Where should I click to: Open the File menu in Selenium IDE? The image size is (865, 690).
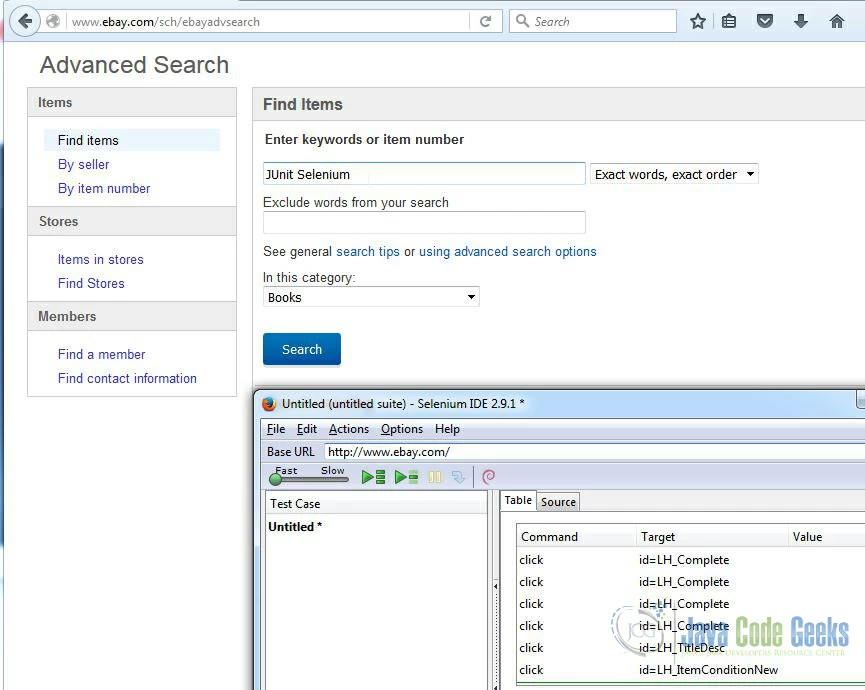click(276, 429)
